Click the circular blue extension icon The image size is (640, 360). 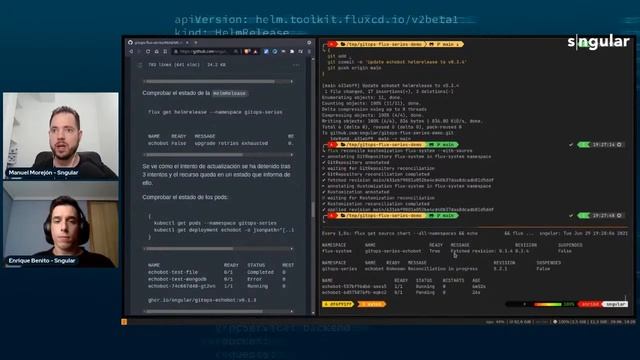click(x=275, y=51)
